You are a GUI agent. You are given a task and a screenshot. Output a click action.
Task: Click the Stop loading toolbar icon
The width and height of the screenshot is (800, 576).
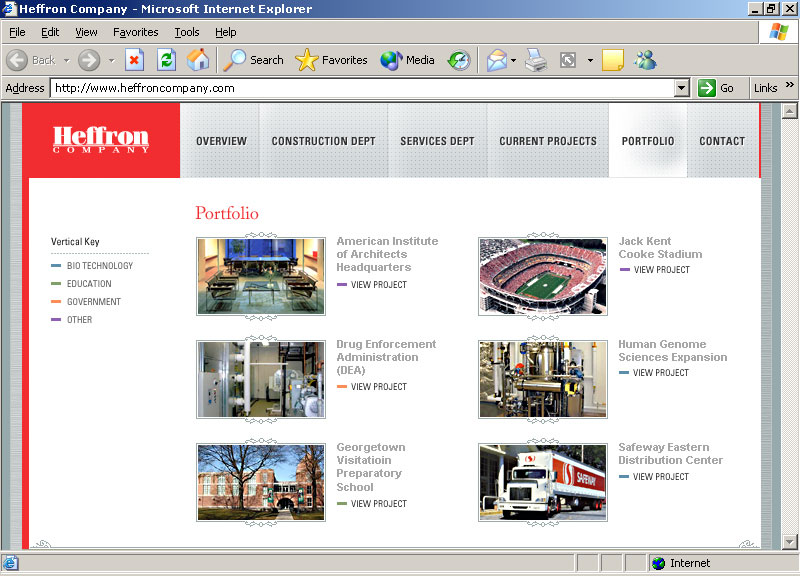(134, 60)
